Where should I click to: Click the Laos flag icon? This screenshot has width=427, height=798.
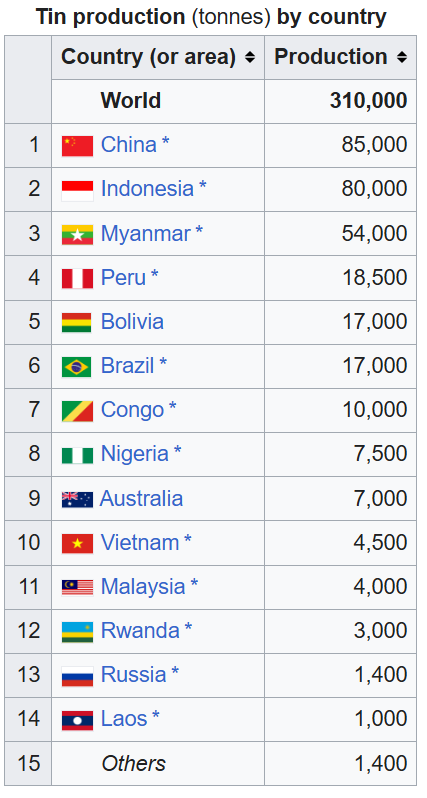tap(77, 720)
